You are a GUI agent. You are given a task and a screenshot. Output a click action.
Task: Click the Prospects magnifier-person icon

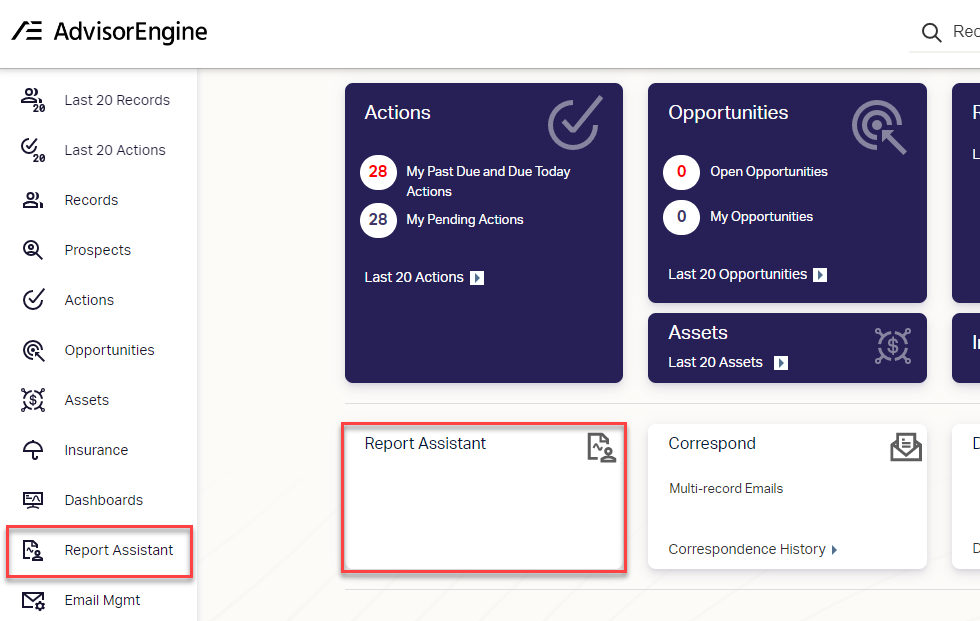(x=32, y=250)
